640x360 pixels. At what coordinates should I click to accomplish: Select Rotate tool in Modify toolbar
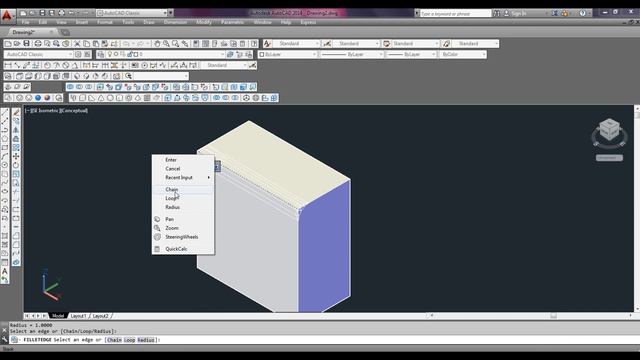[x=16, y=165]
